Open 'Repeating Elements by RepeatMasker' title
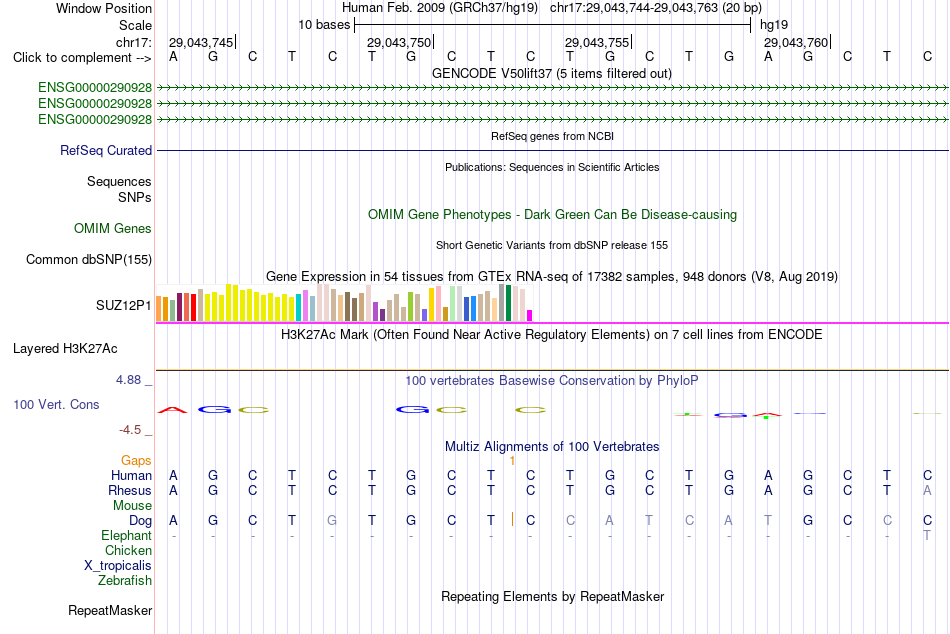This screenshot has height=634, width=950. click(552, 596)
